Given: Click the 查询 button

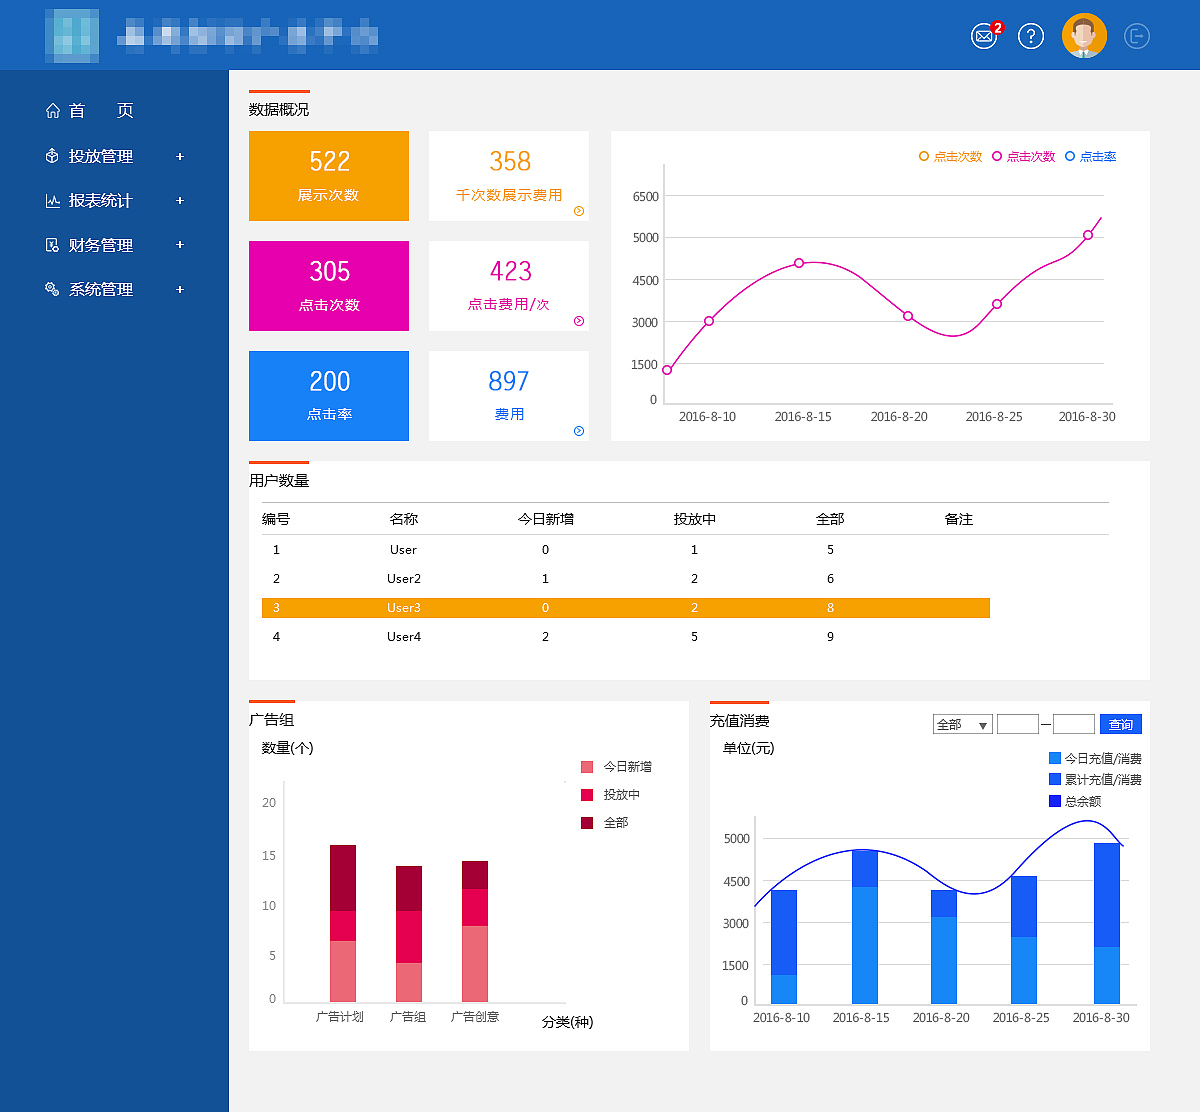Looking at the screenshot, I should coord(1120,725).
